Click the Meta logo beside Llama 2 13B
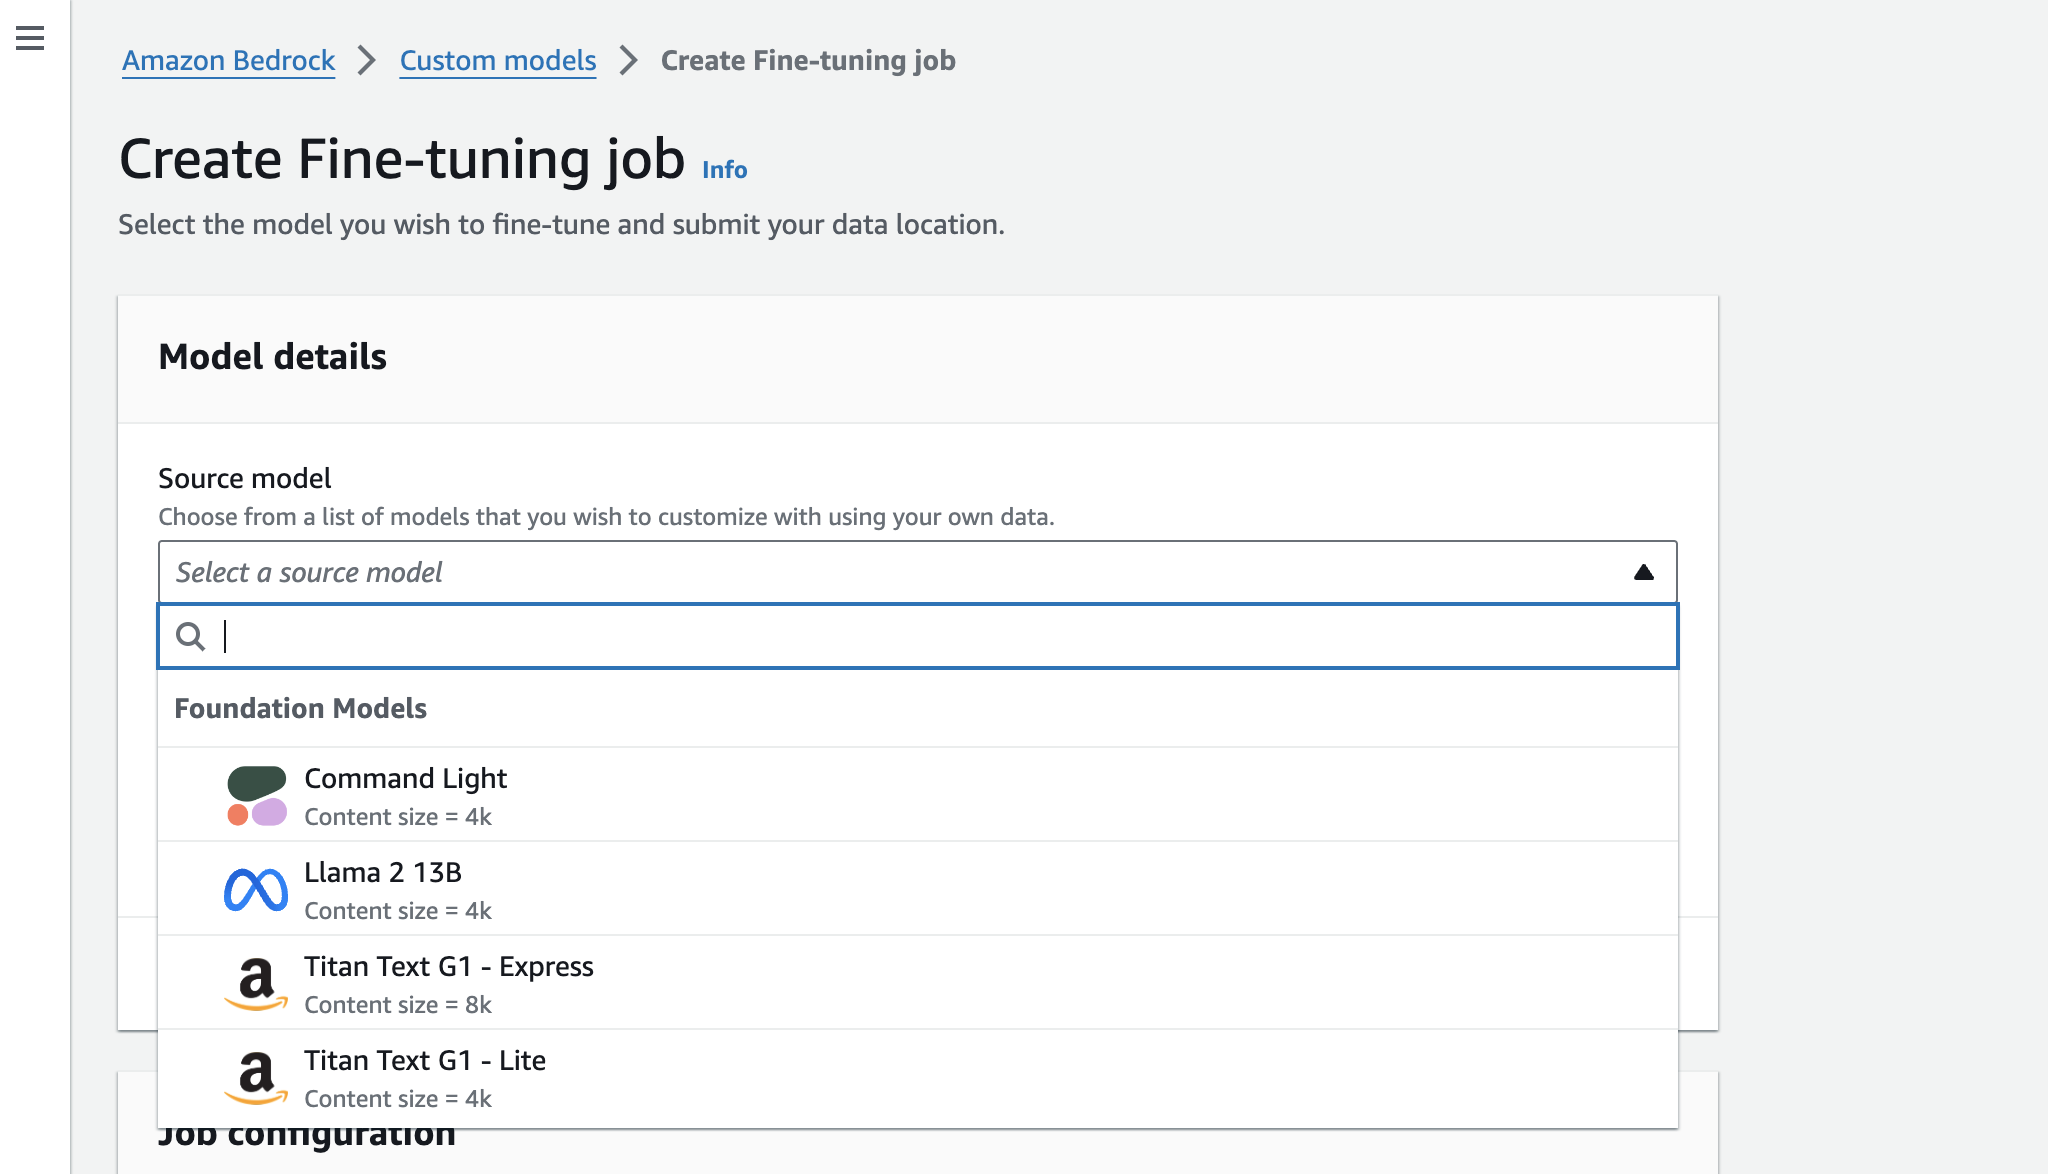Image resolution: width=2048 pixels, height=1174 pixels. point(256,890)
